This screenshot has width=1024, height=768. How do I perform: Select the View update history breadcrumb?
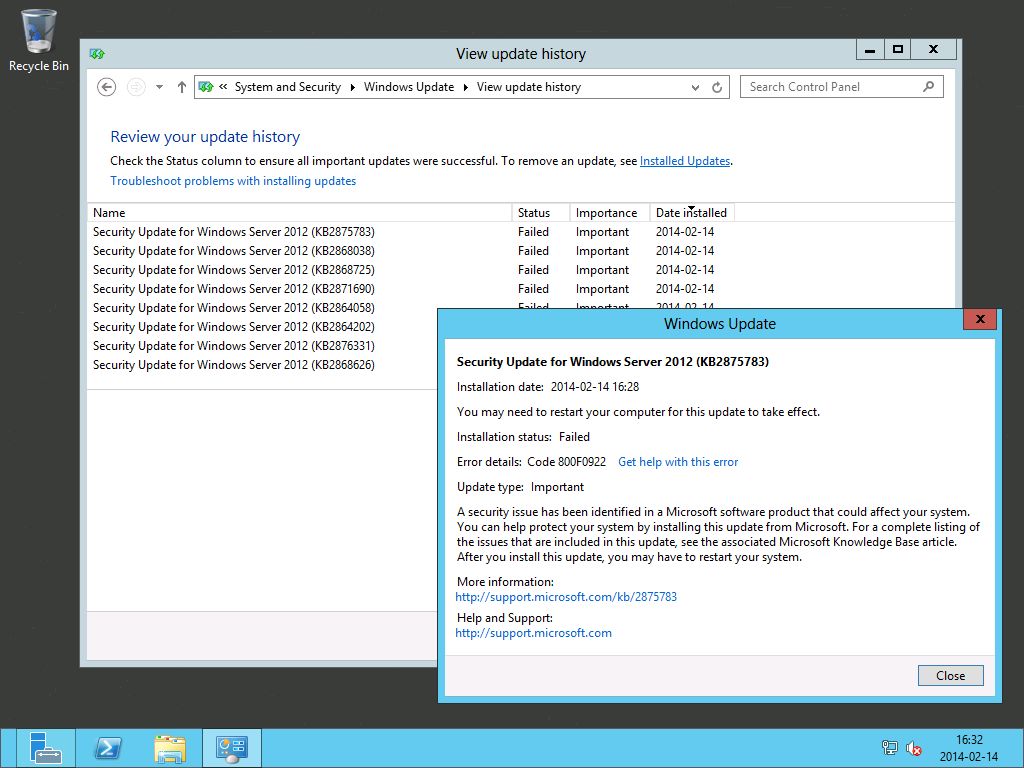529,87
